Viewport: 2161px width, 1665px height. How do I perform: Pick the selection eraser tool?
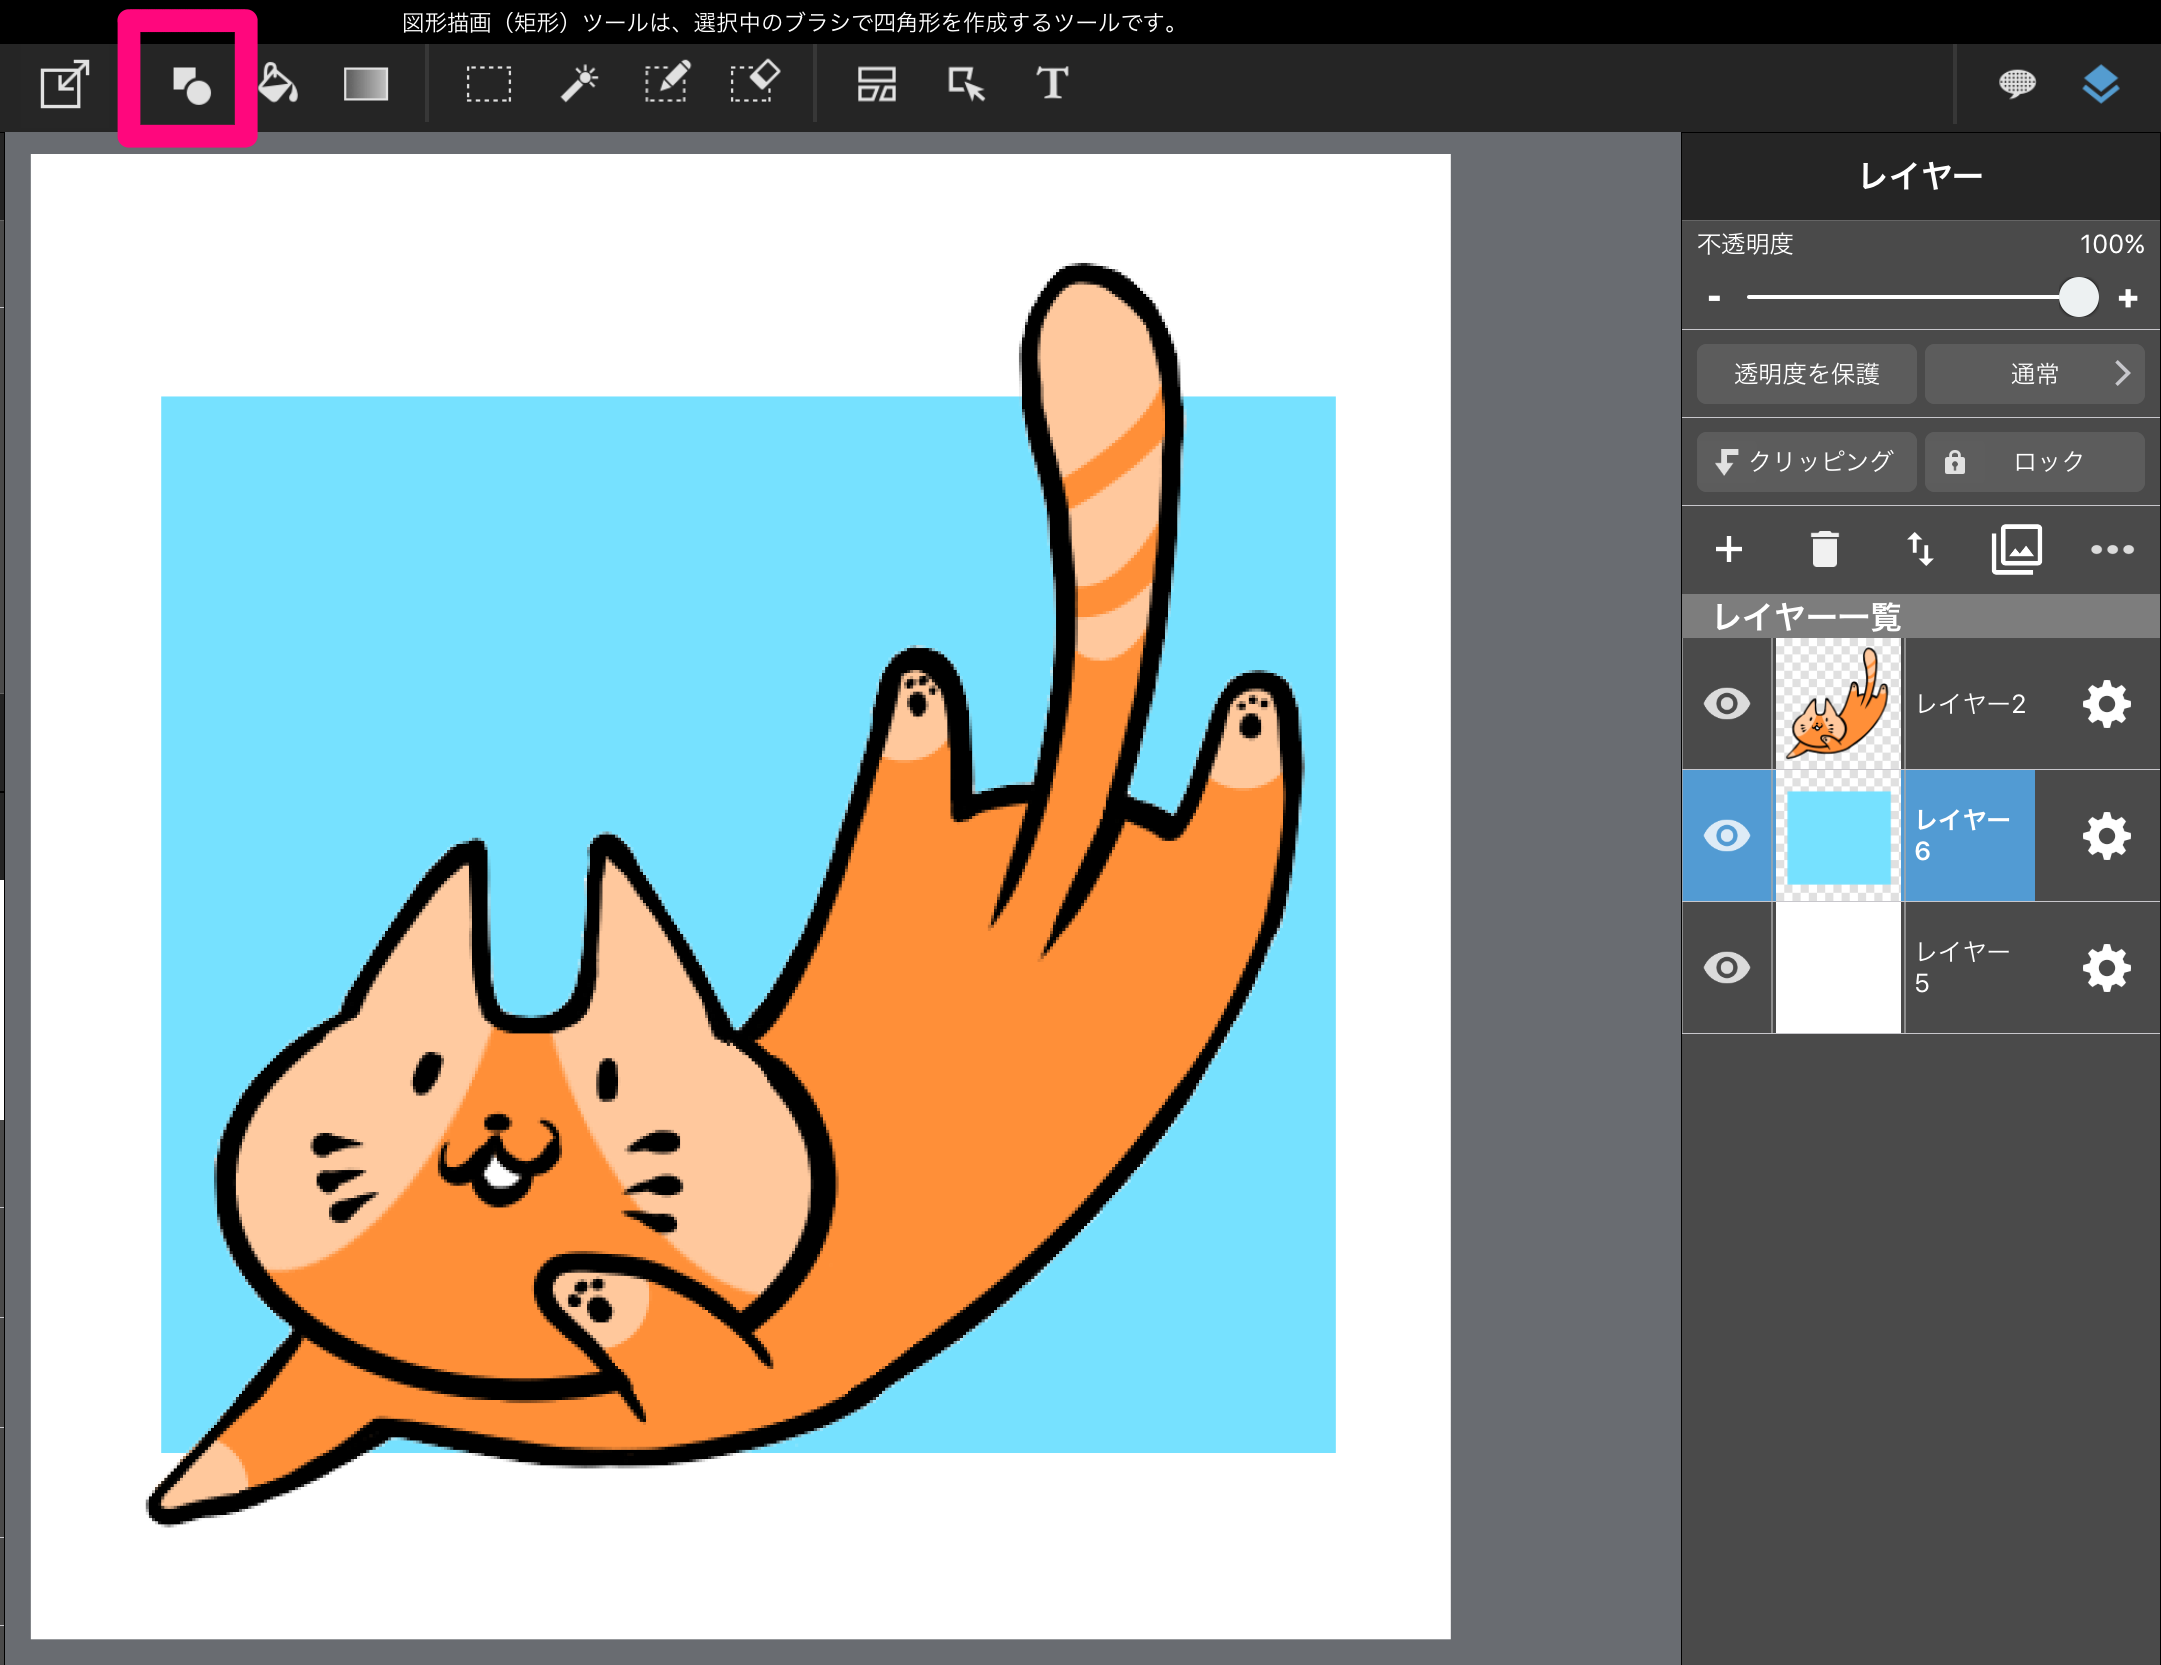(x=754, y=82)
